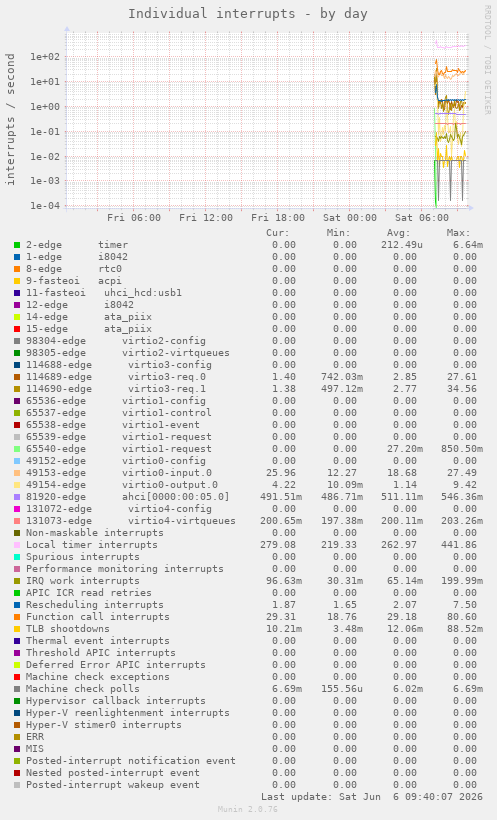Click the IRQ work interrupts label
This screenshot has width=497, height=820.
(83, 581)
